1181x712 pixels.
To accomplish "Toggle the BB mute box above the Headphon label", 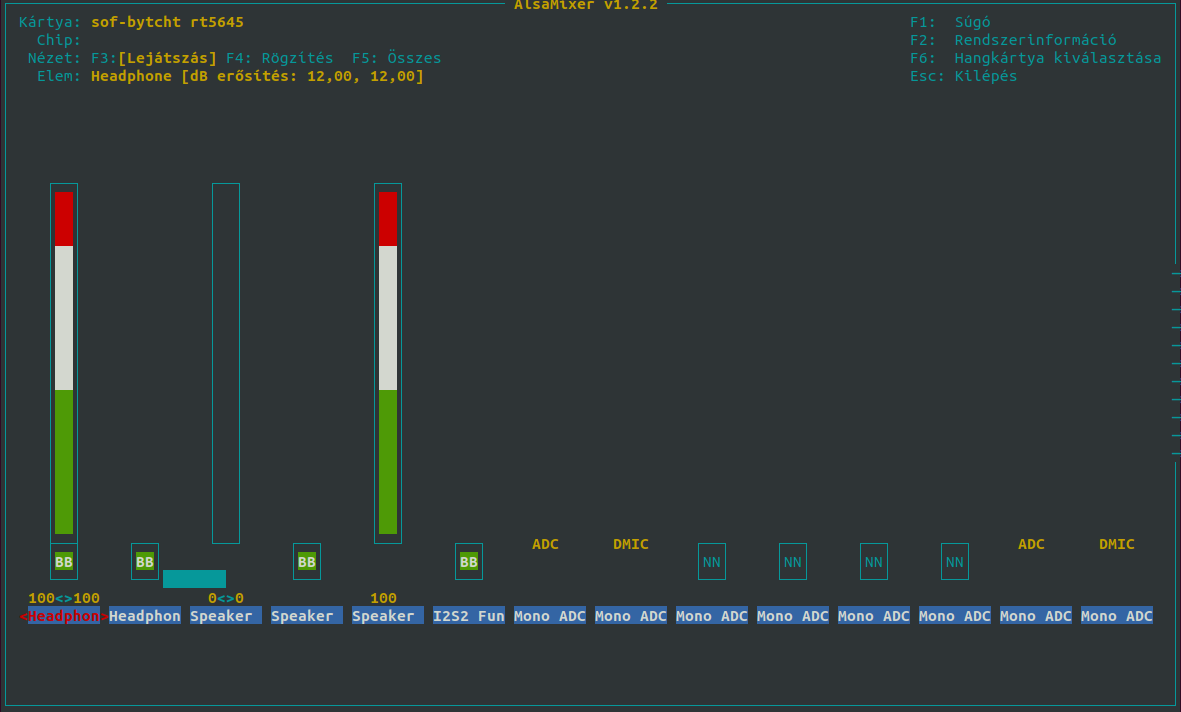I will pyautogui.click(x=145, y=561).
